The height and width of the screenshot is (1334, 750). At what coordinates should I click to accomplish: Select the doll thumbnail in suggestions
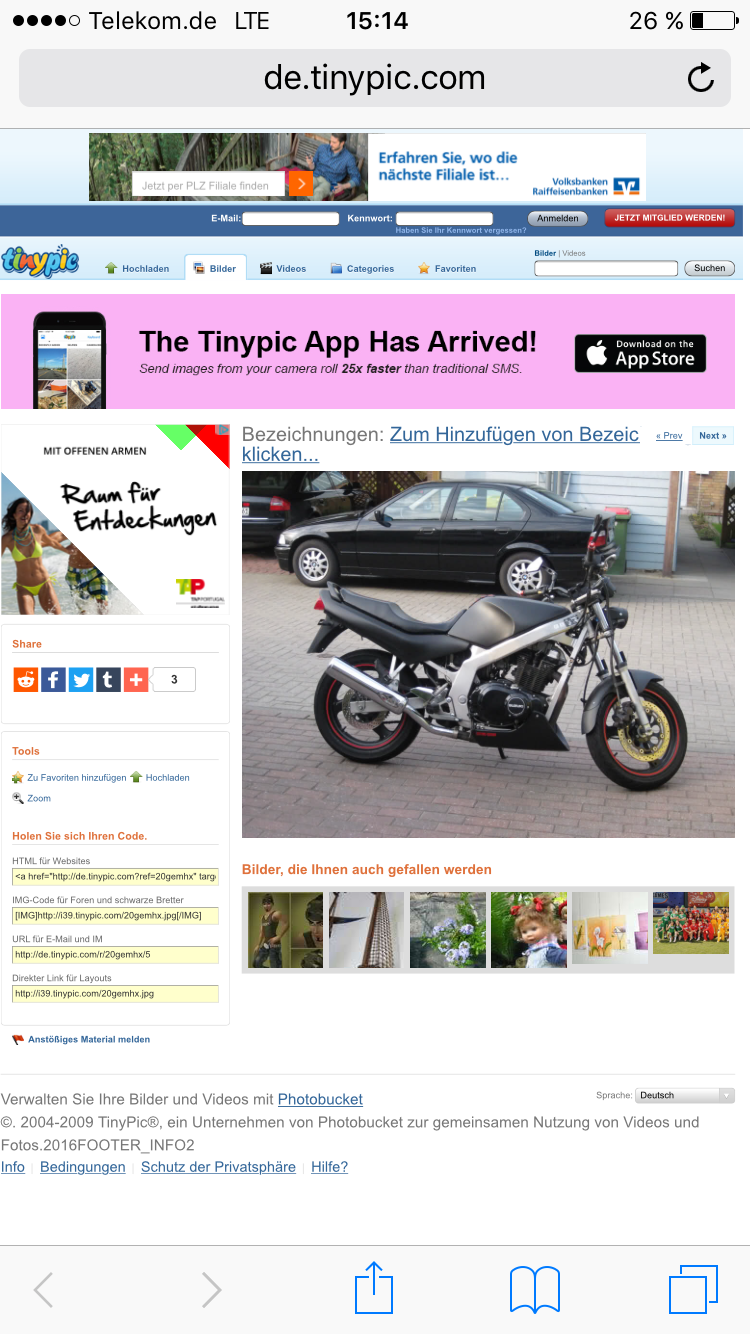click(529, 930)
